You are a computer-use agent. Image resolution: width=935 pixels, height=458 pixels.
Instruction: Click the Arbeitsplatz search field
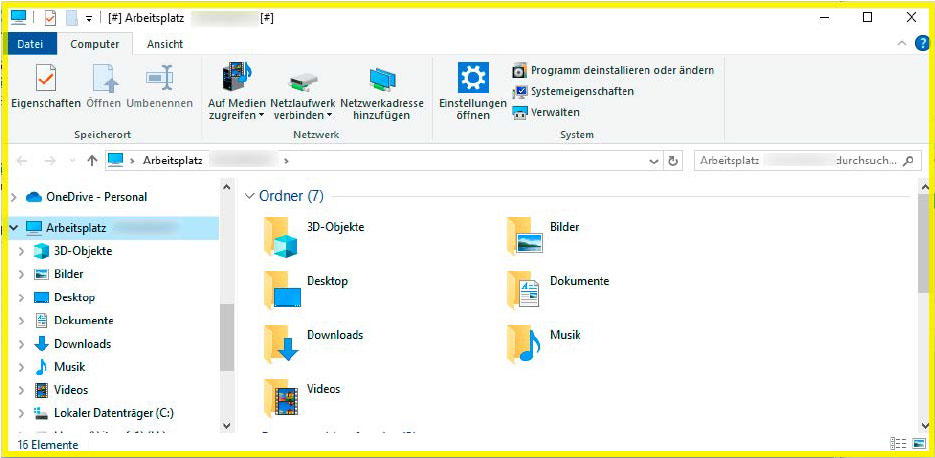point(800,161)
